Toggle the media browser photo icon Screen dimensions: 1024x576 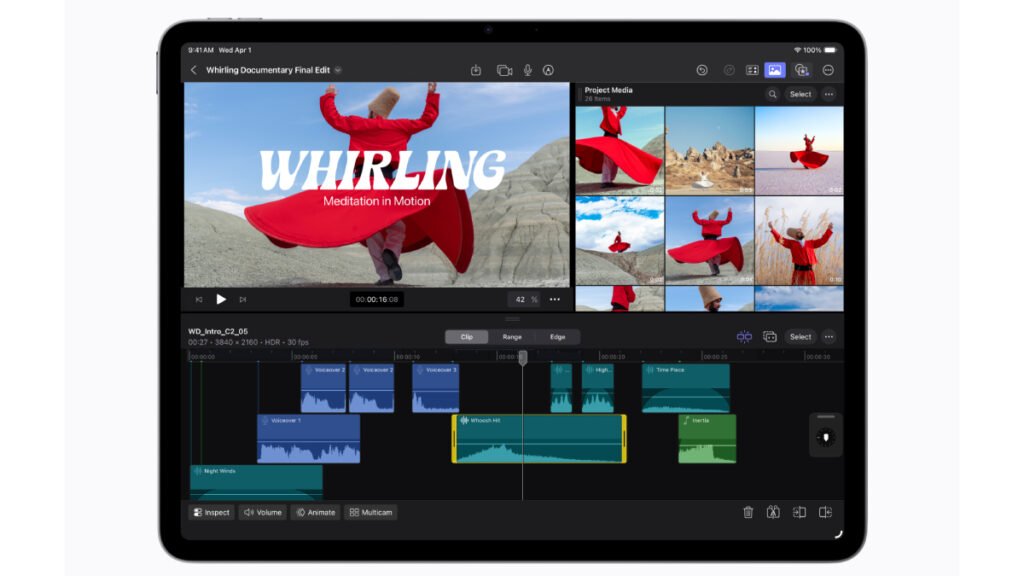(x=774, y=70)
